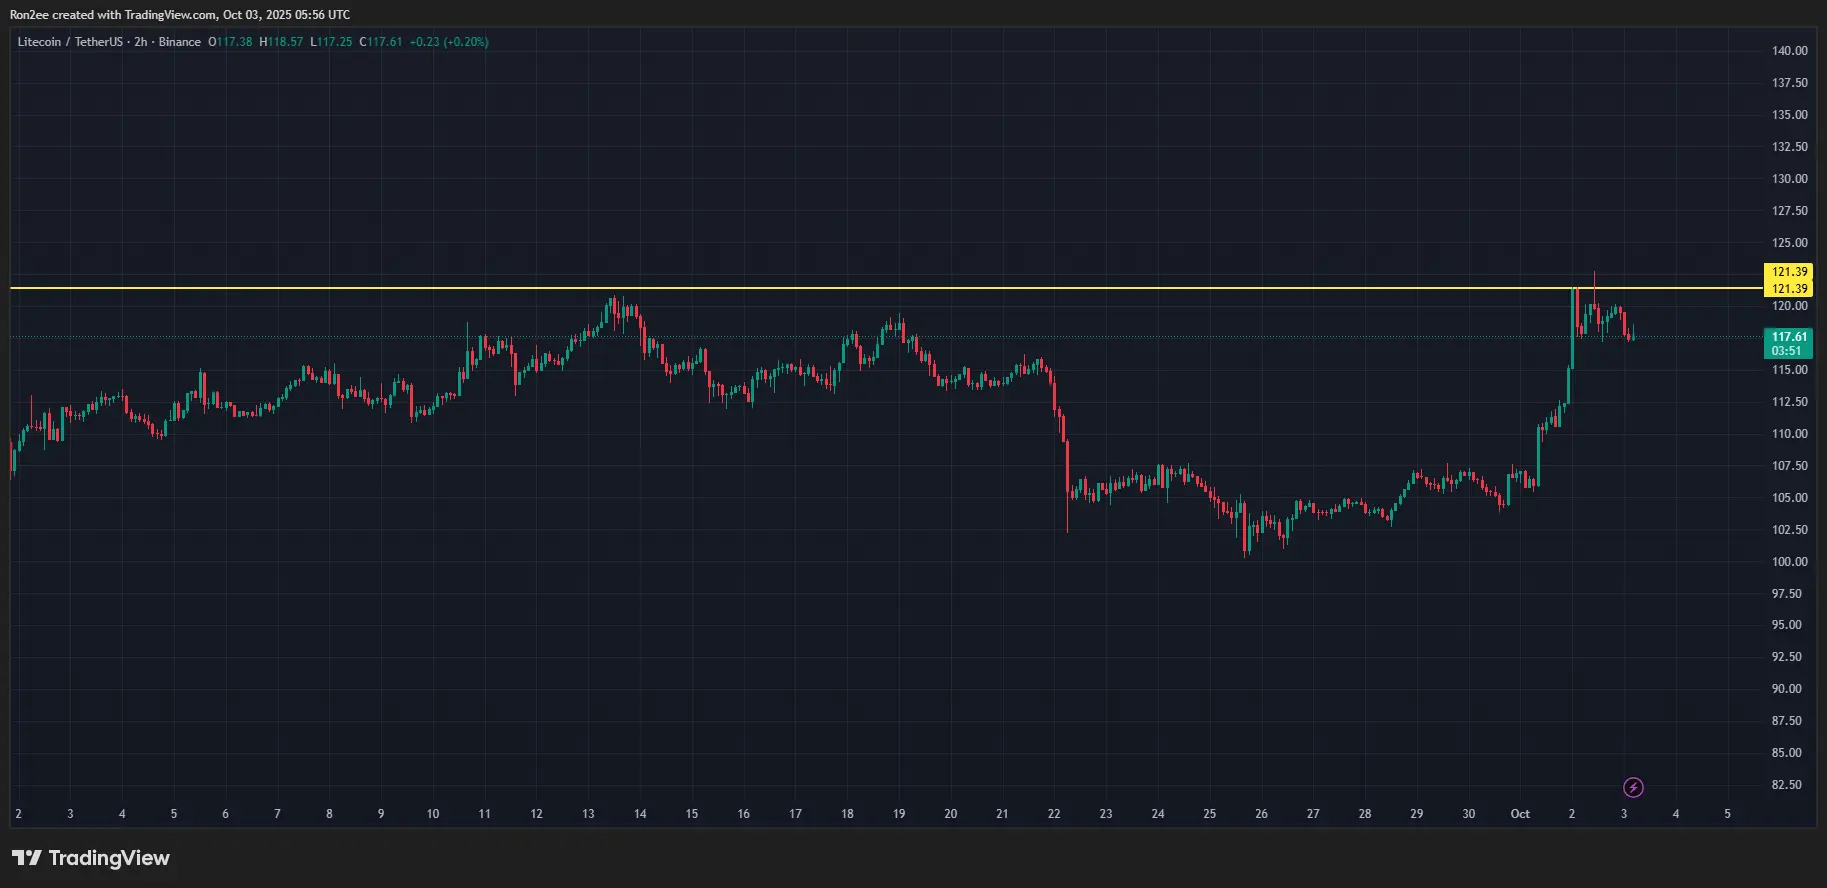
Task: Click the +0.23 (+0.20%) change value
Action: tap(449, 42)
